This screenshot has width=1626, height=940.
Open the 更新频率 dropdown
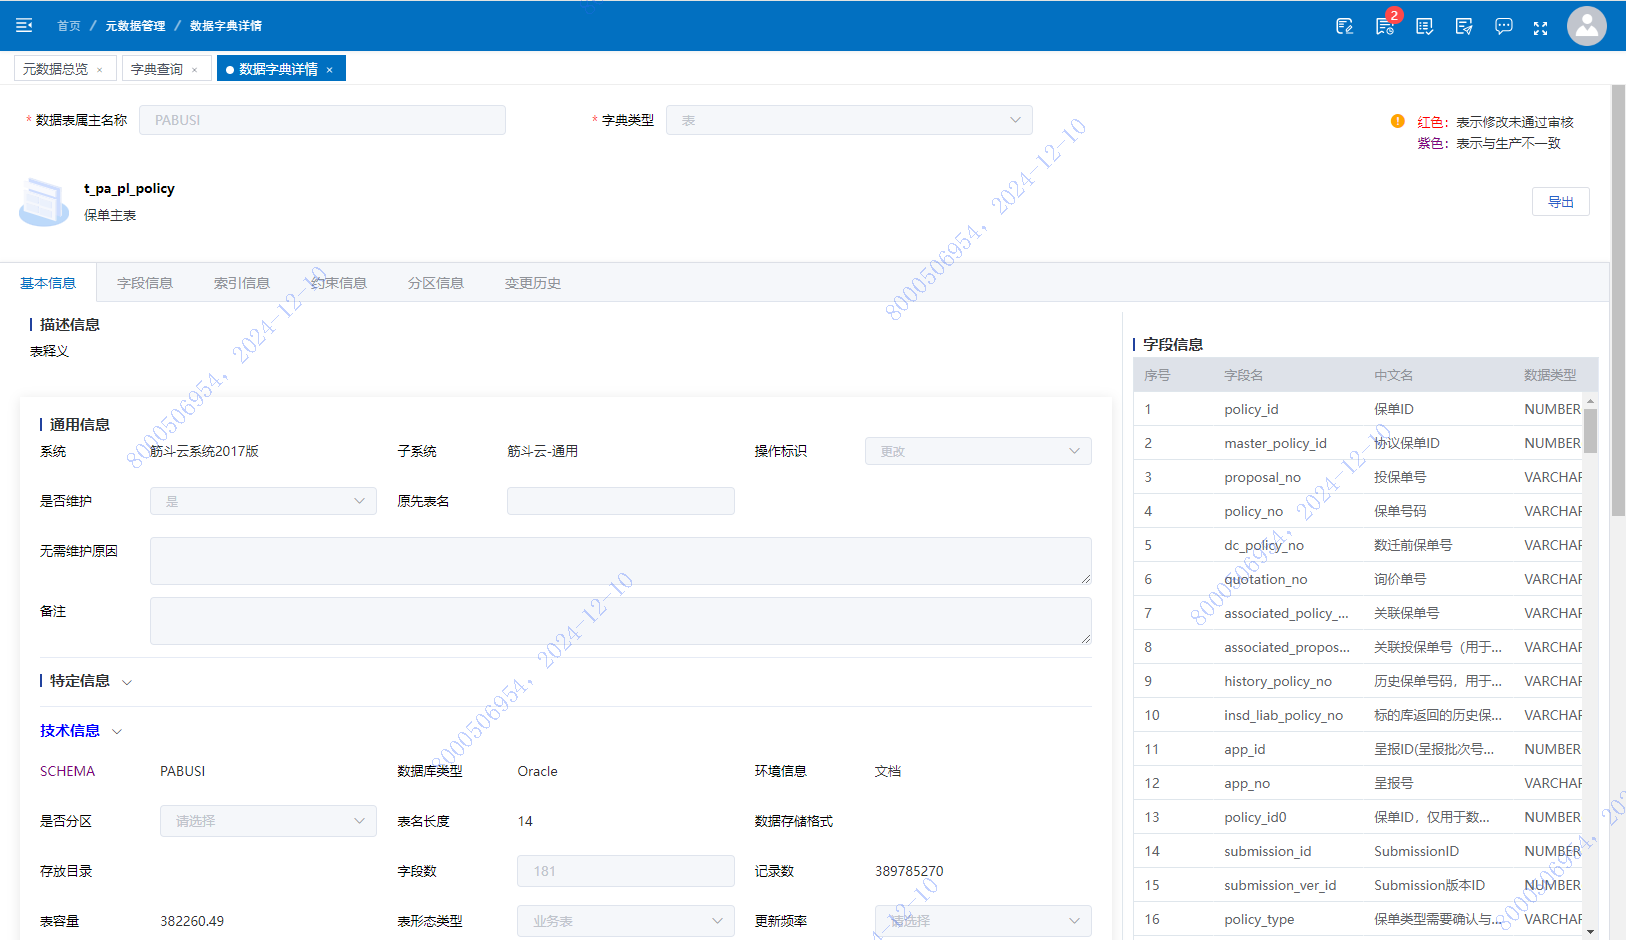click(x=983, y=921)
